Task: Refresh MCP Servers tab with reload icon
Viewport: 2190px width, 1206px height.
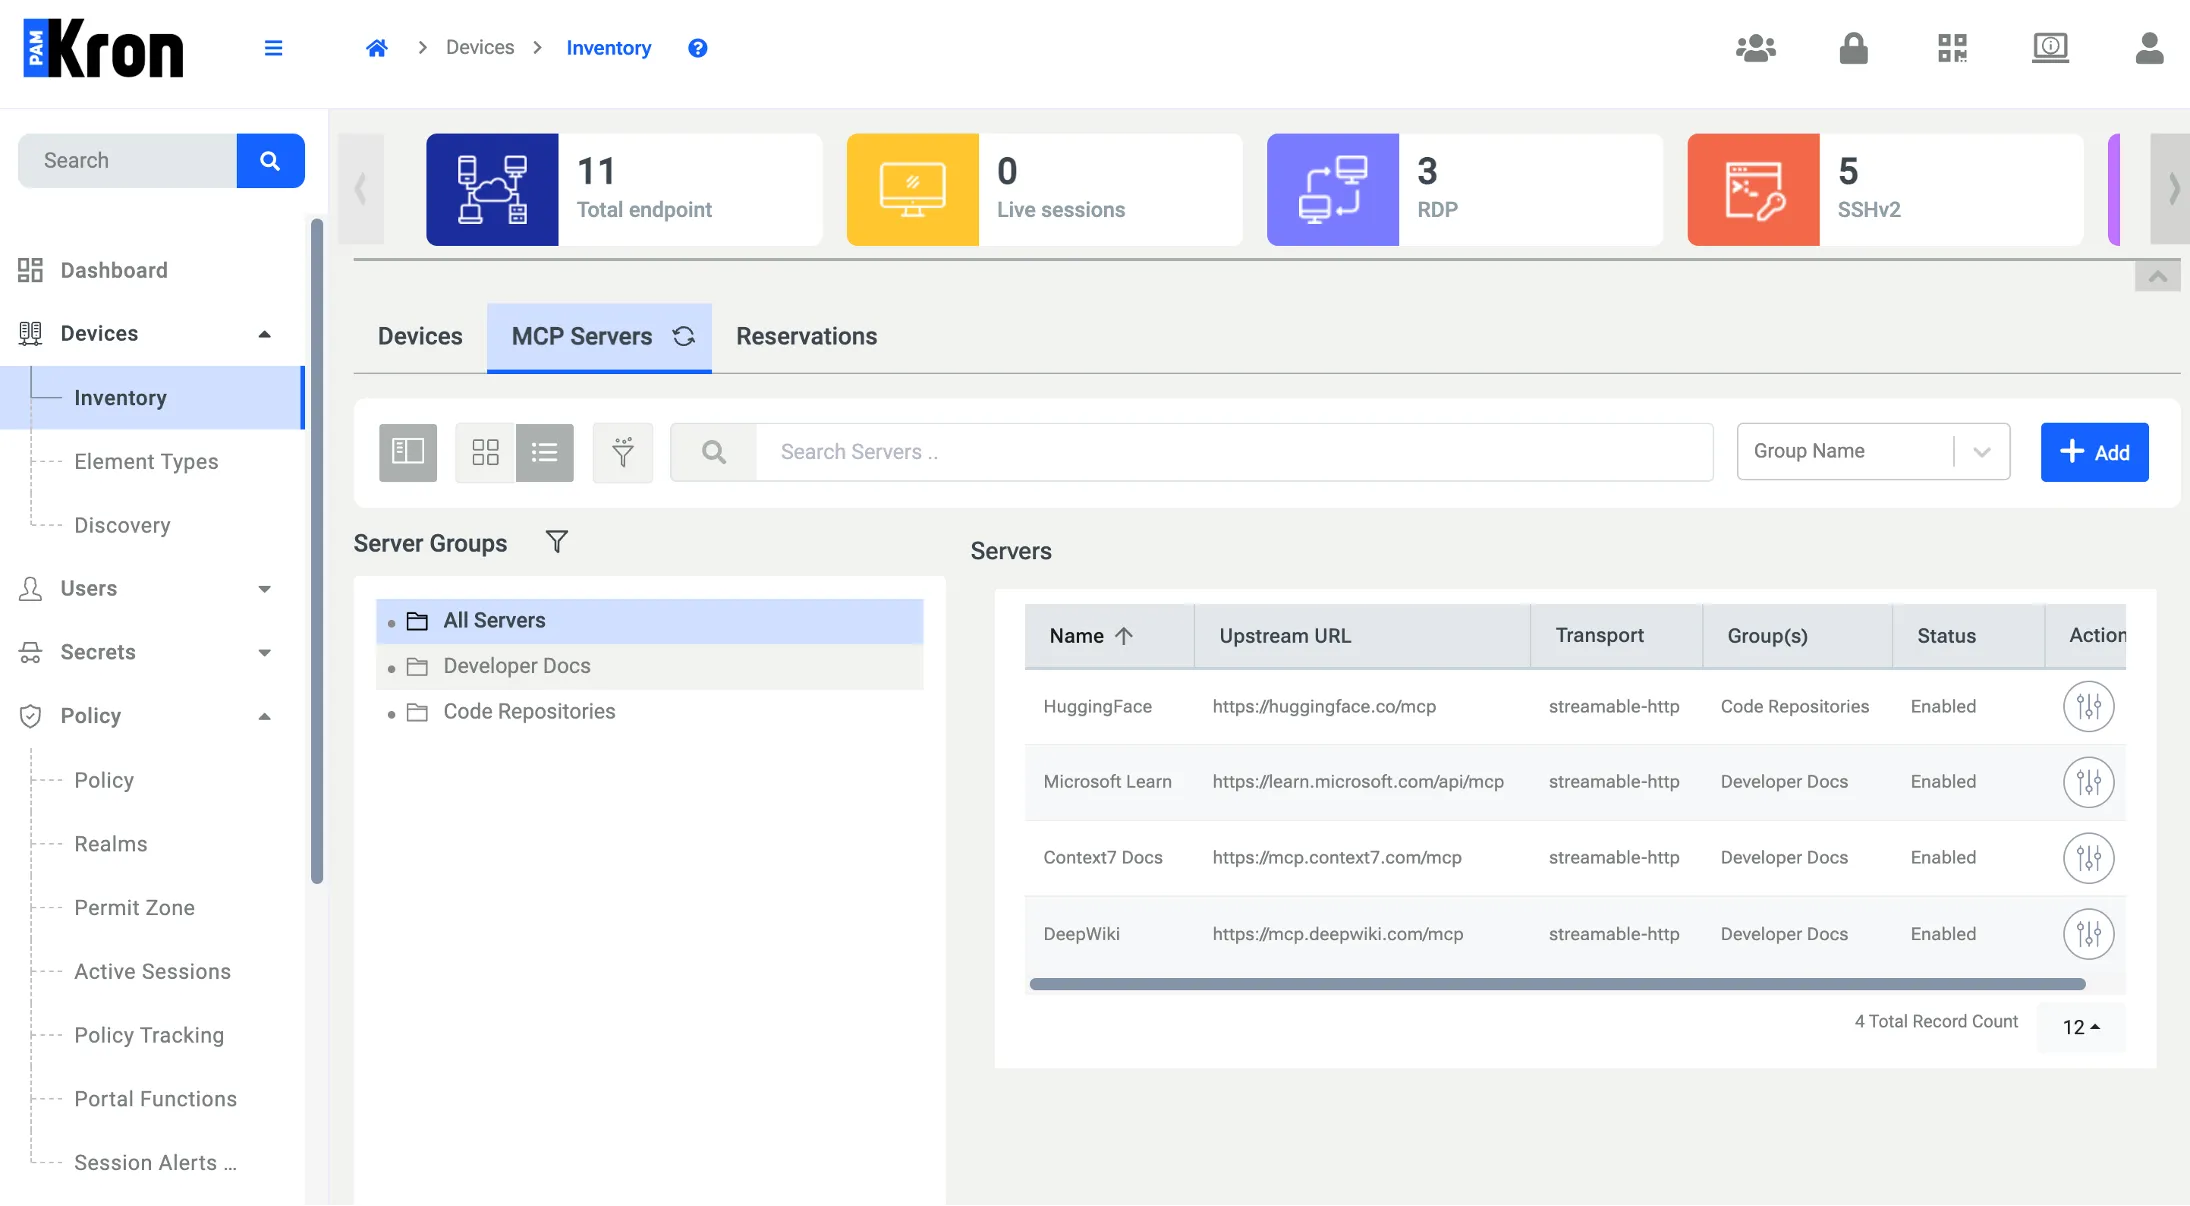Action: point(684,336)
